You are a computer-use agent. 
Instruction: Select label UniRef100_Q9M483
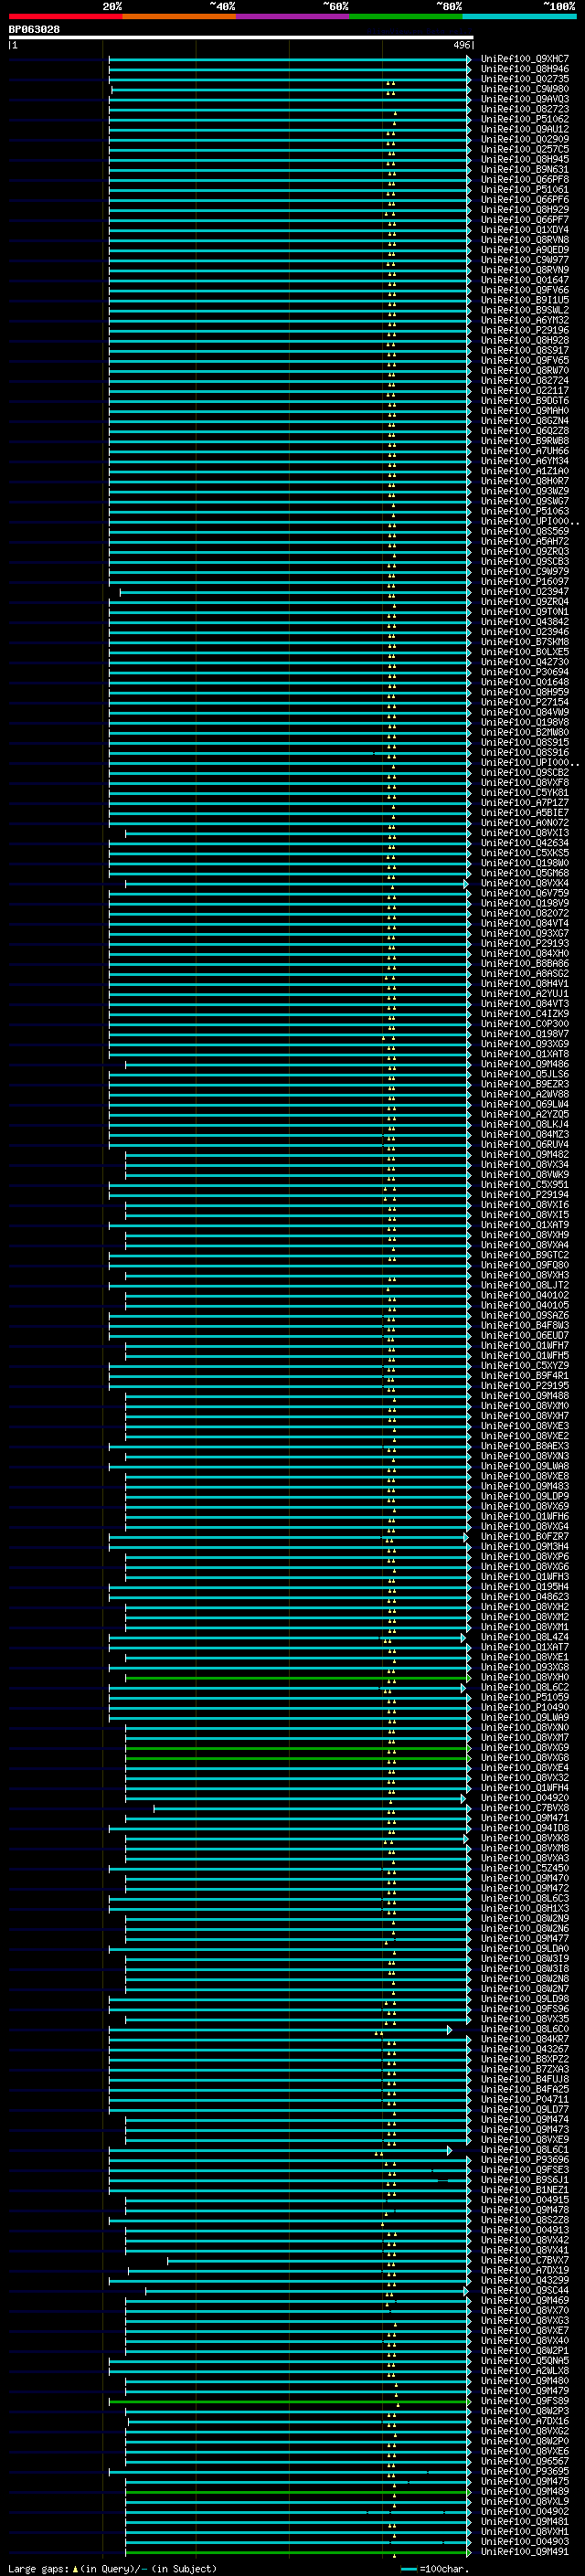525,1486
